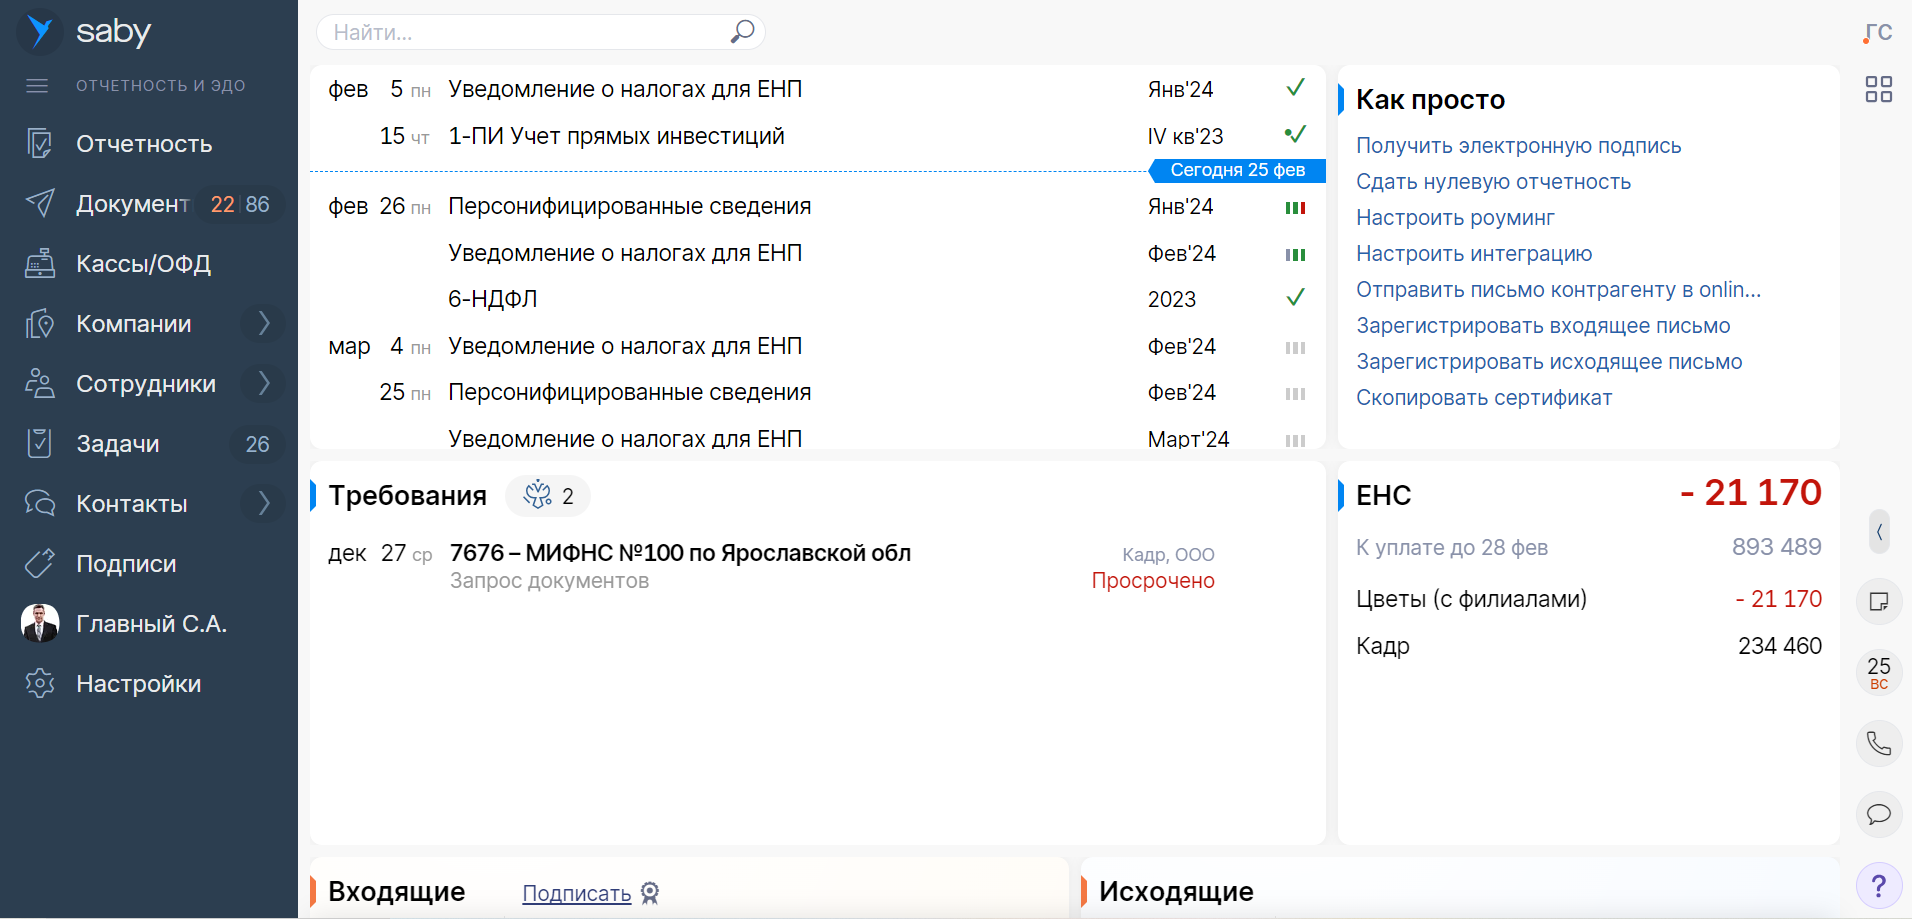Click the Подписать link
Image resolution: width=1912 pixels, height=919 pixels.
click(x=577, y=893)
